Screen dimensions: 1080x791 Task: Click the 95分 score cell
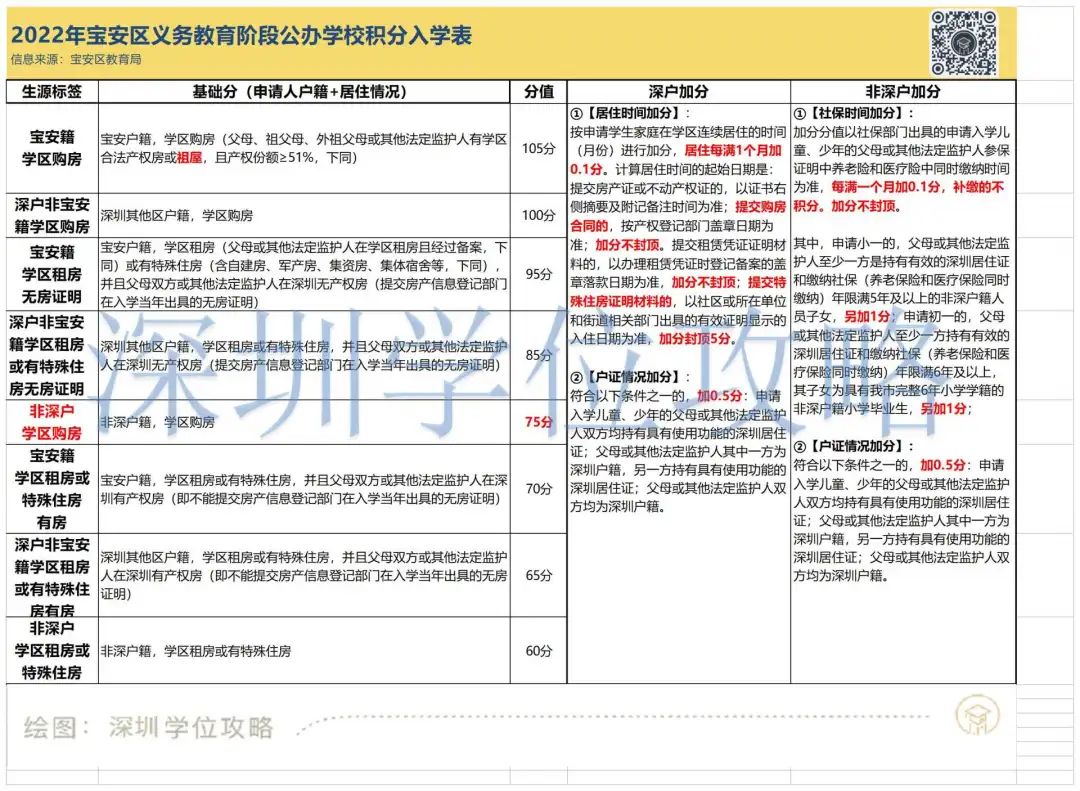pyautogui.click(x=539, y=274)
